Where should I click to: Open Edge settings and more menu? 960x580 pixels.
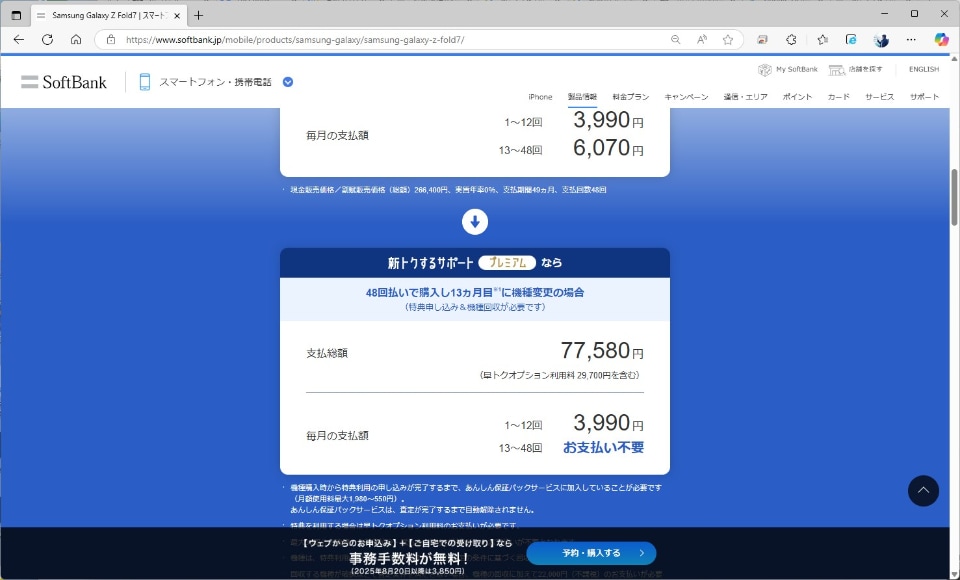[911, 40]
